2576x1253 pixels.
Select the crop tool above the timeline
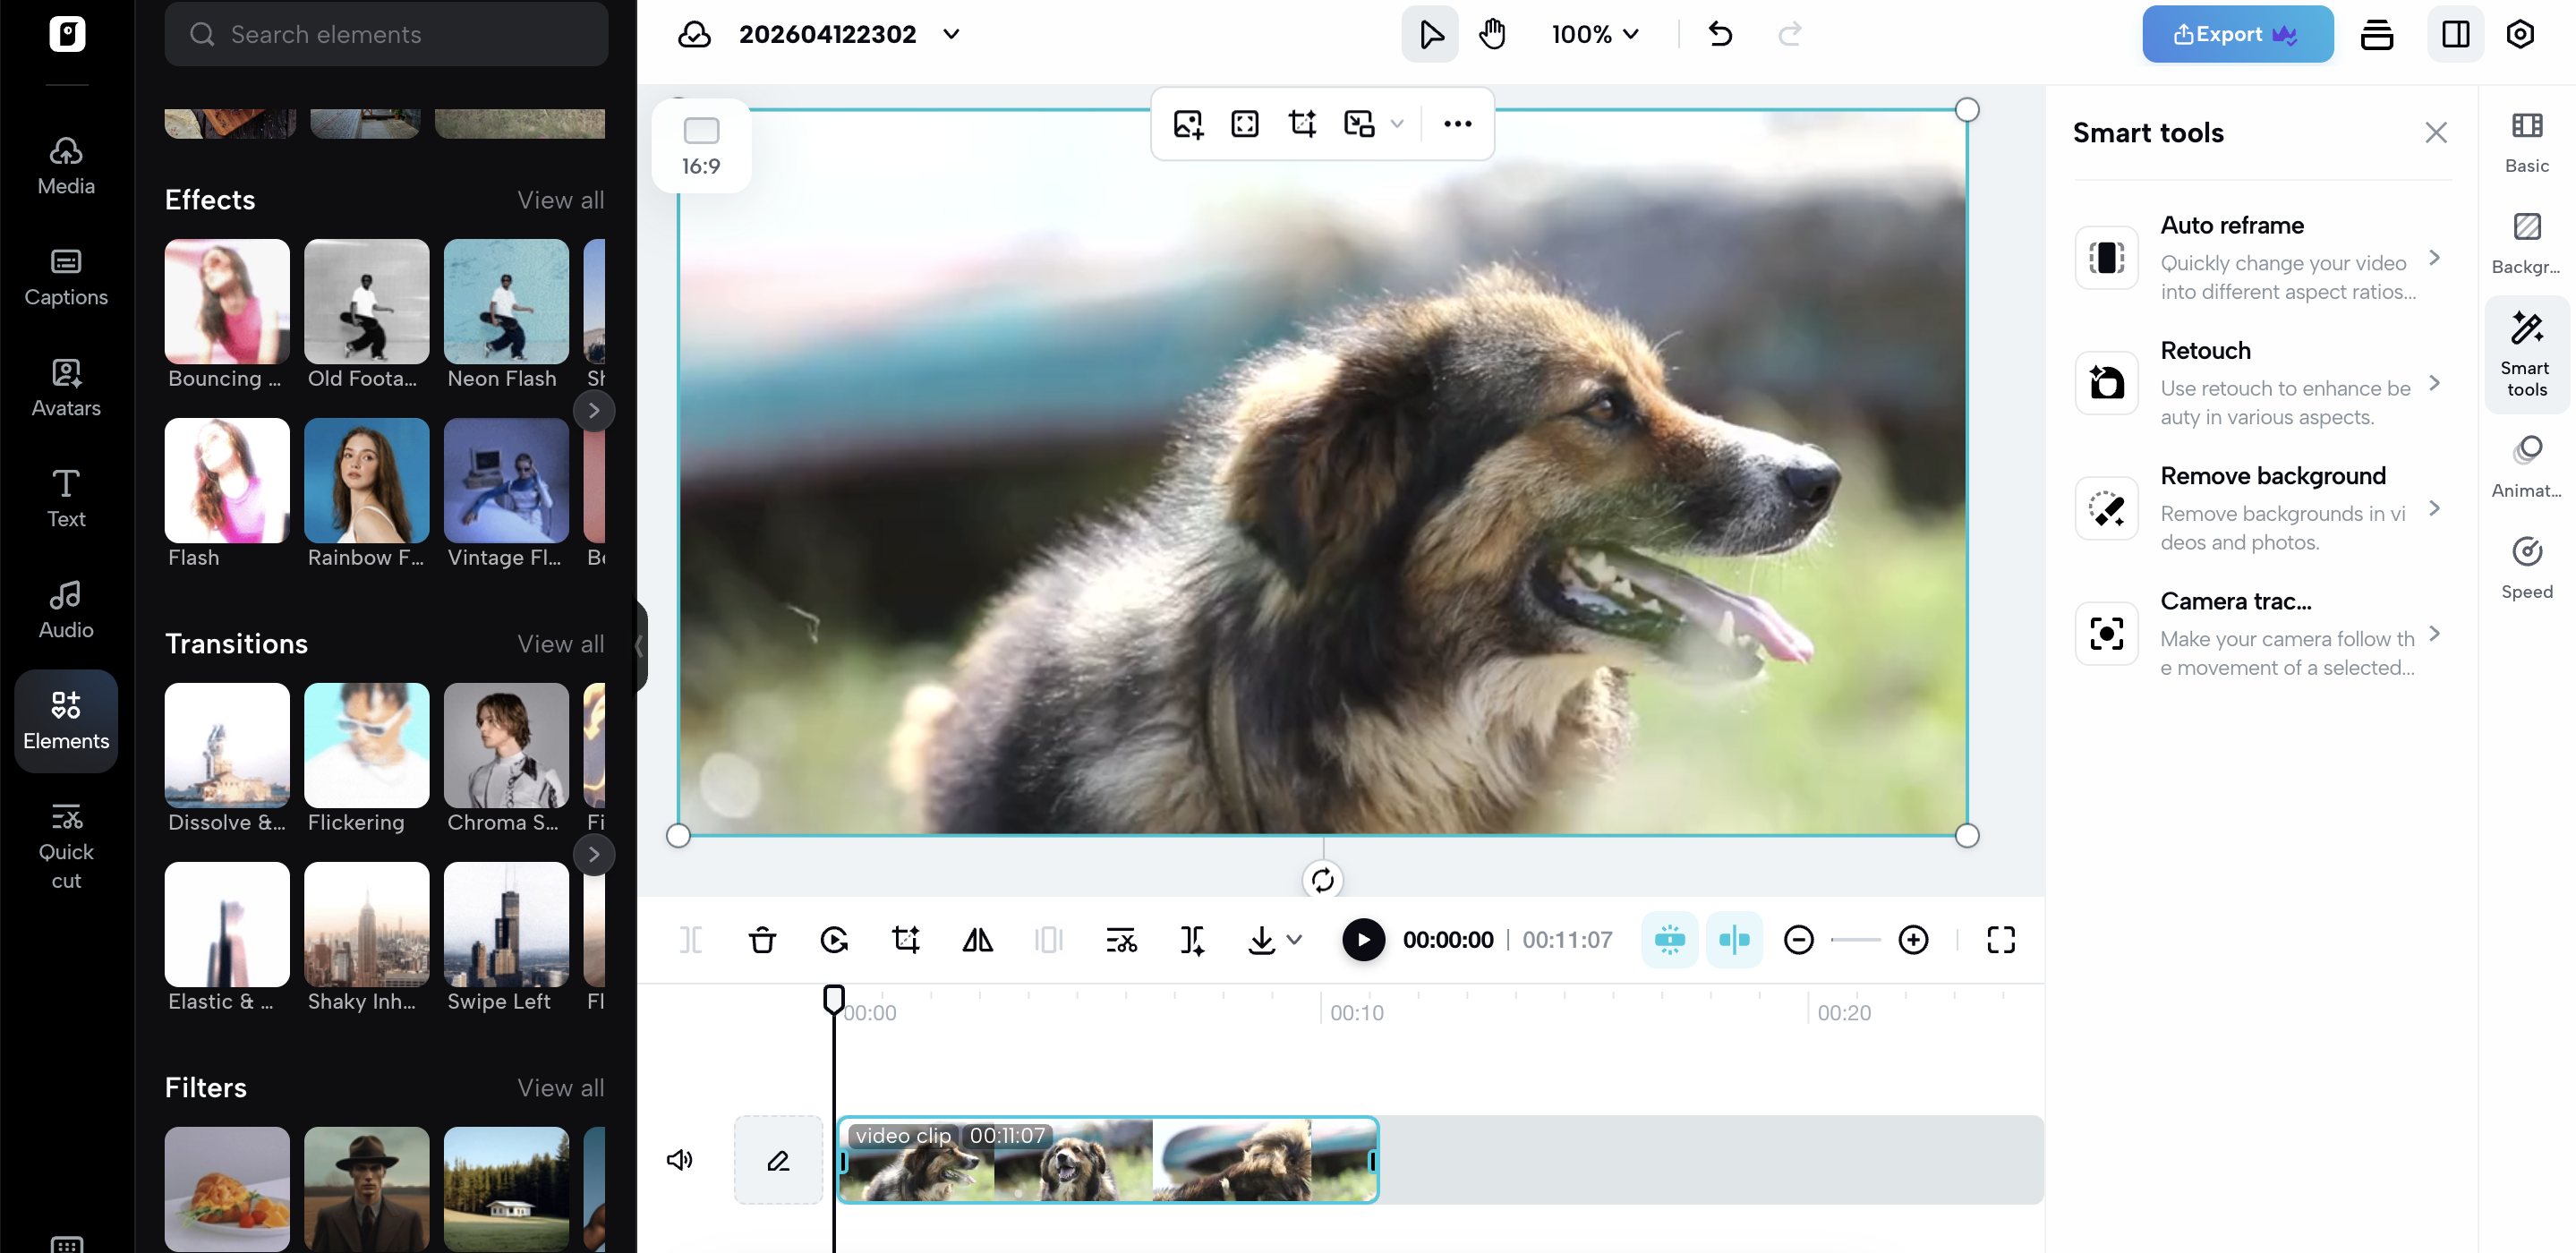(x=905, y=940)
